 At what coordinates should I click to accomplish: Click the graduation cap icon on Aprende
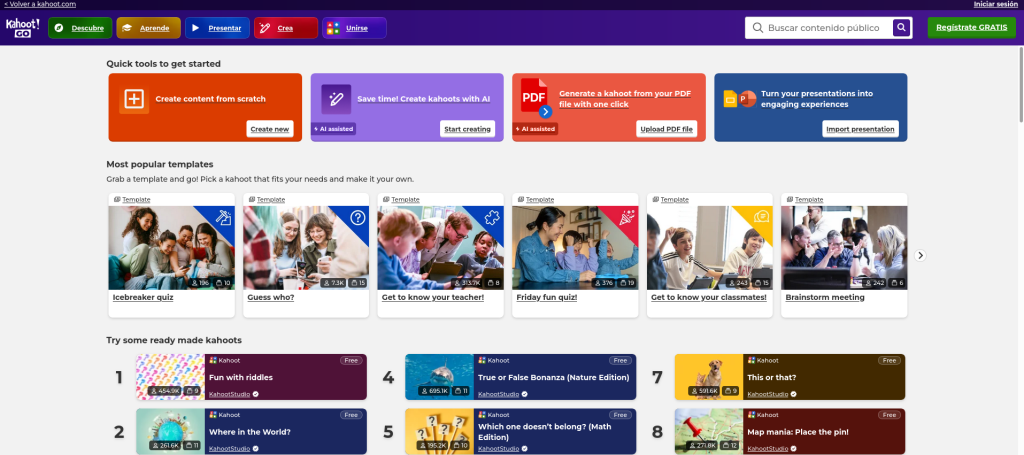pos(127,28)
